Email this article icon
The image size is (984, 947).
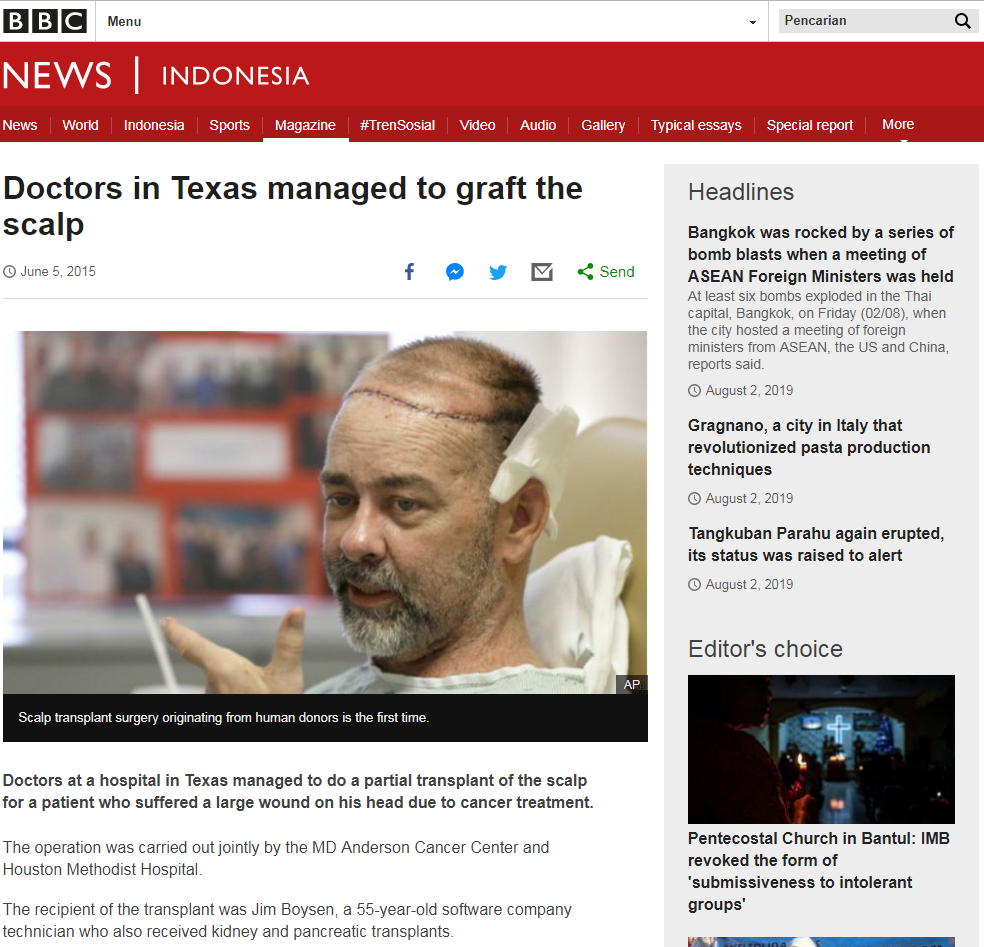pos(542,272)
